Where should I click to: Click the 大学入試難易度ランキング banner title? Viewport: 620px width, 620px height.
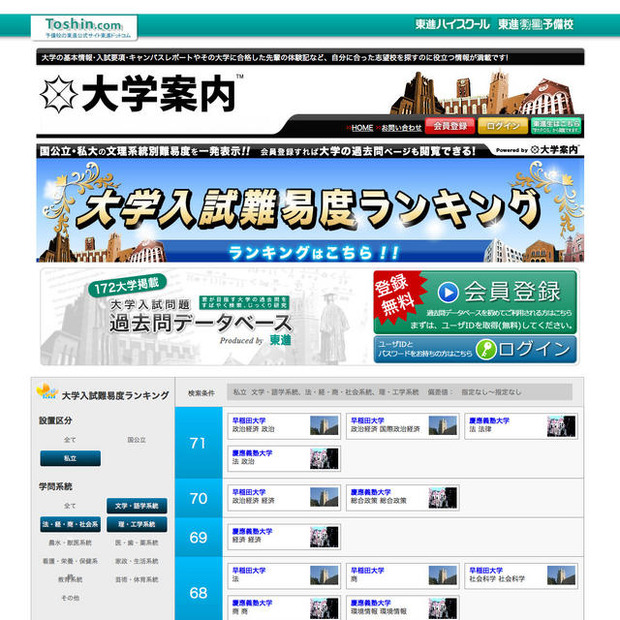click(x=310, y=208)
